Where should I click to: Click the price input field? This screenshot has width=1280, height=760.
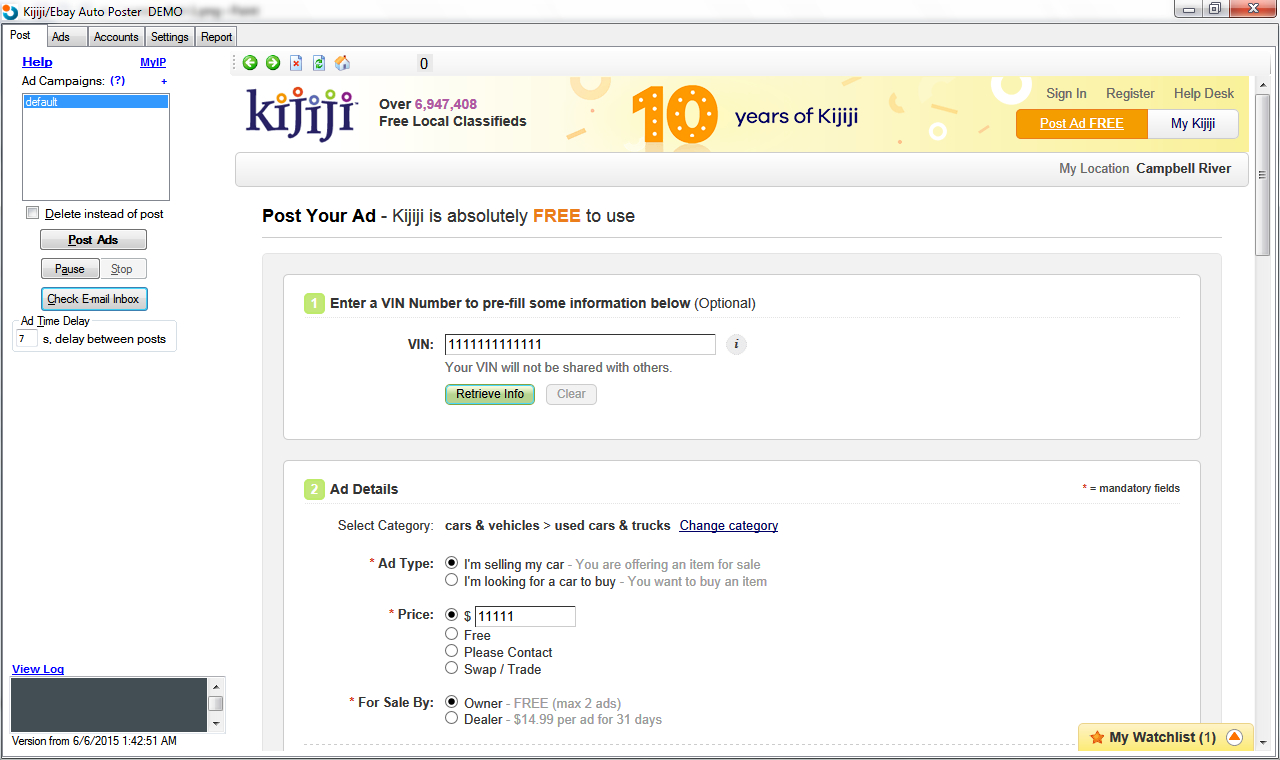coord(525,616)
